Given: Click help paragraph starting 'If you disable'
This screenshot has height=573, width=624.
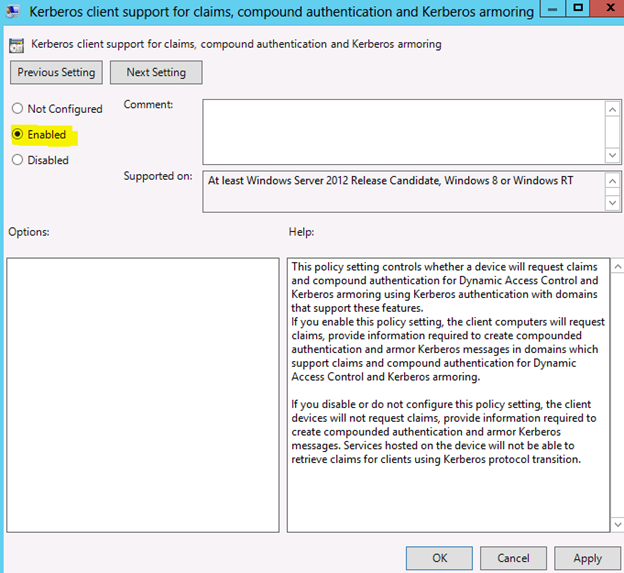Looking at the screenshot, I should (x=444, y=432).
